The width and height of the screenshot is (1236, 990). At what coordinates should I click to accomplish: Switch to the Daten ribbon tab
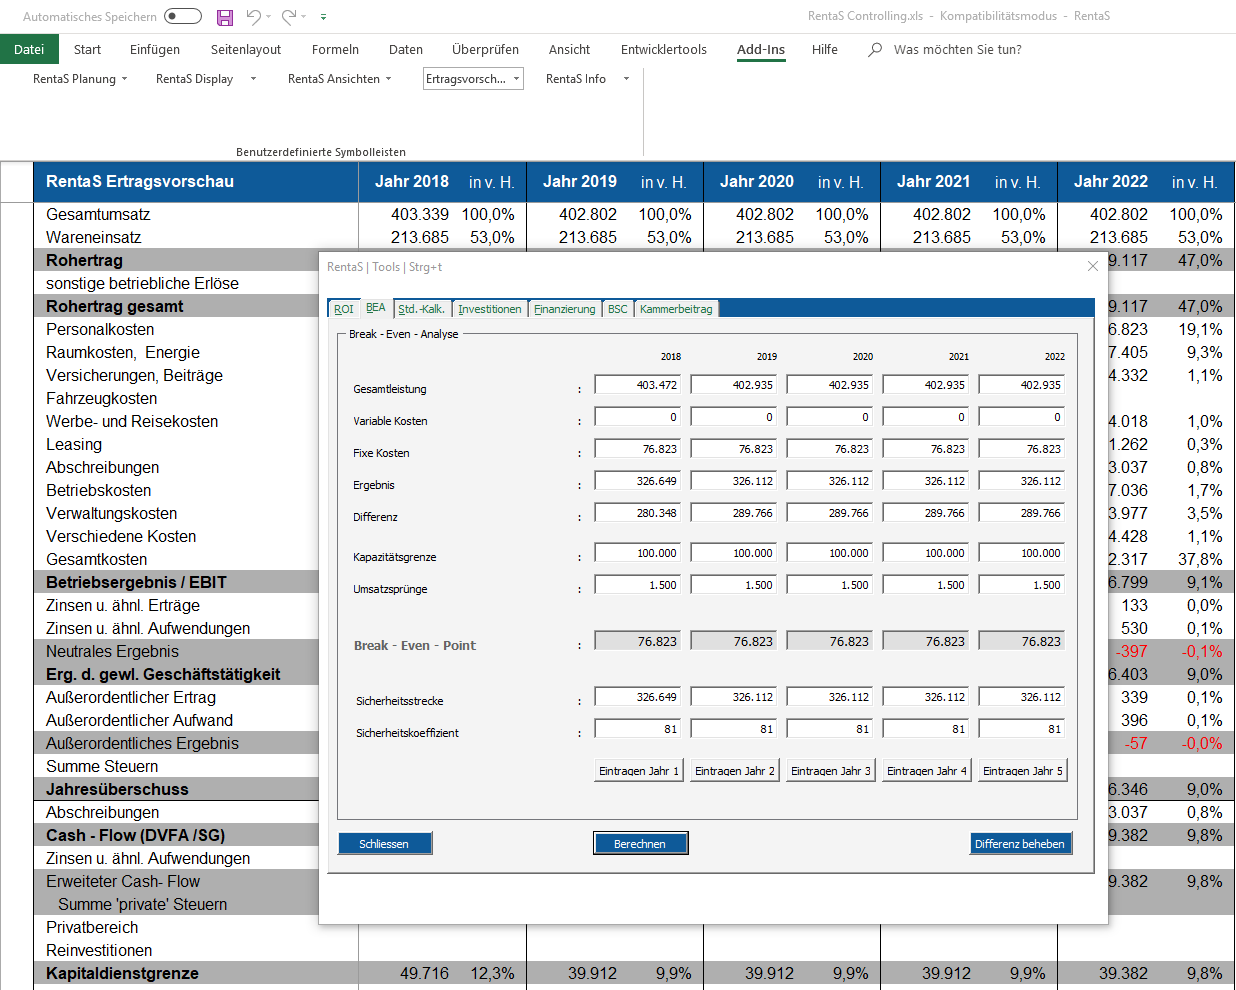tap(406, 49)
